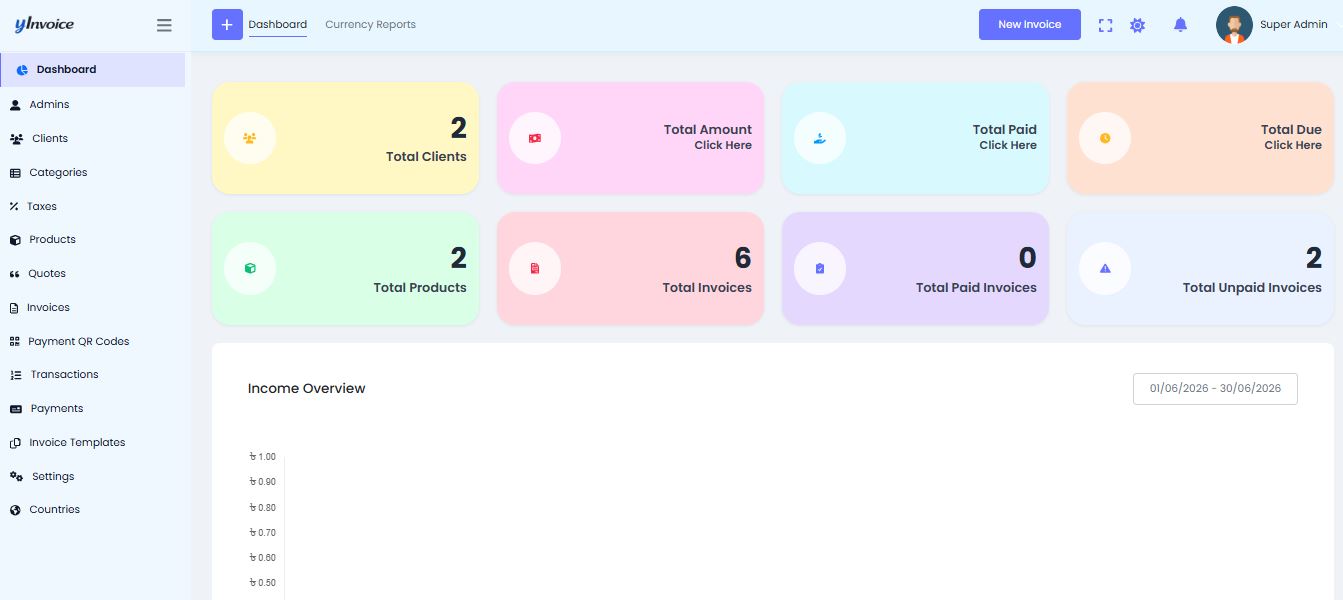Click the Admins user icon in sidebar
This screenshot has height=600, width=1343.
tap(15, 104)
